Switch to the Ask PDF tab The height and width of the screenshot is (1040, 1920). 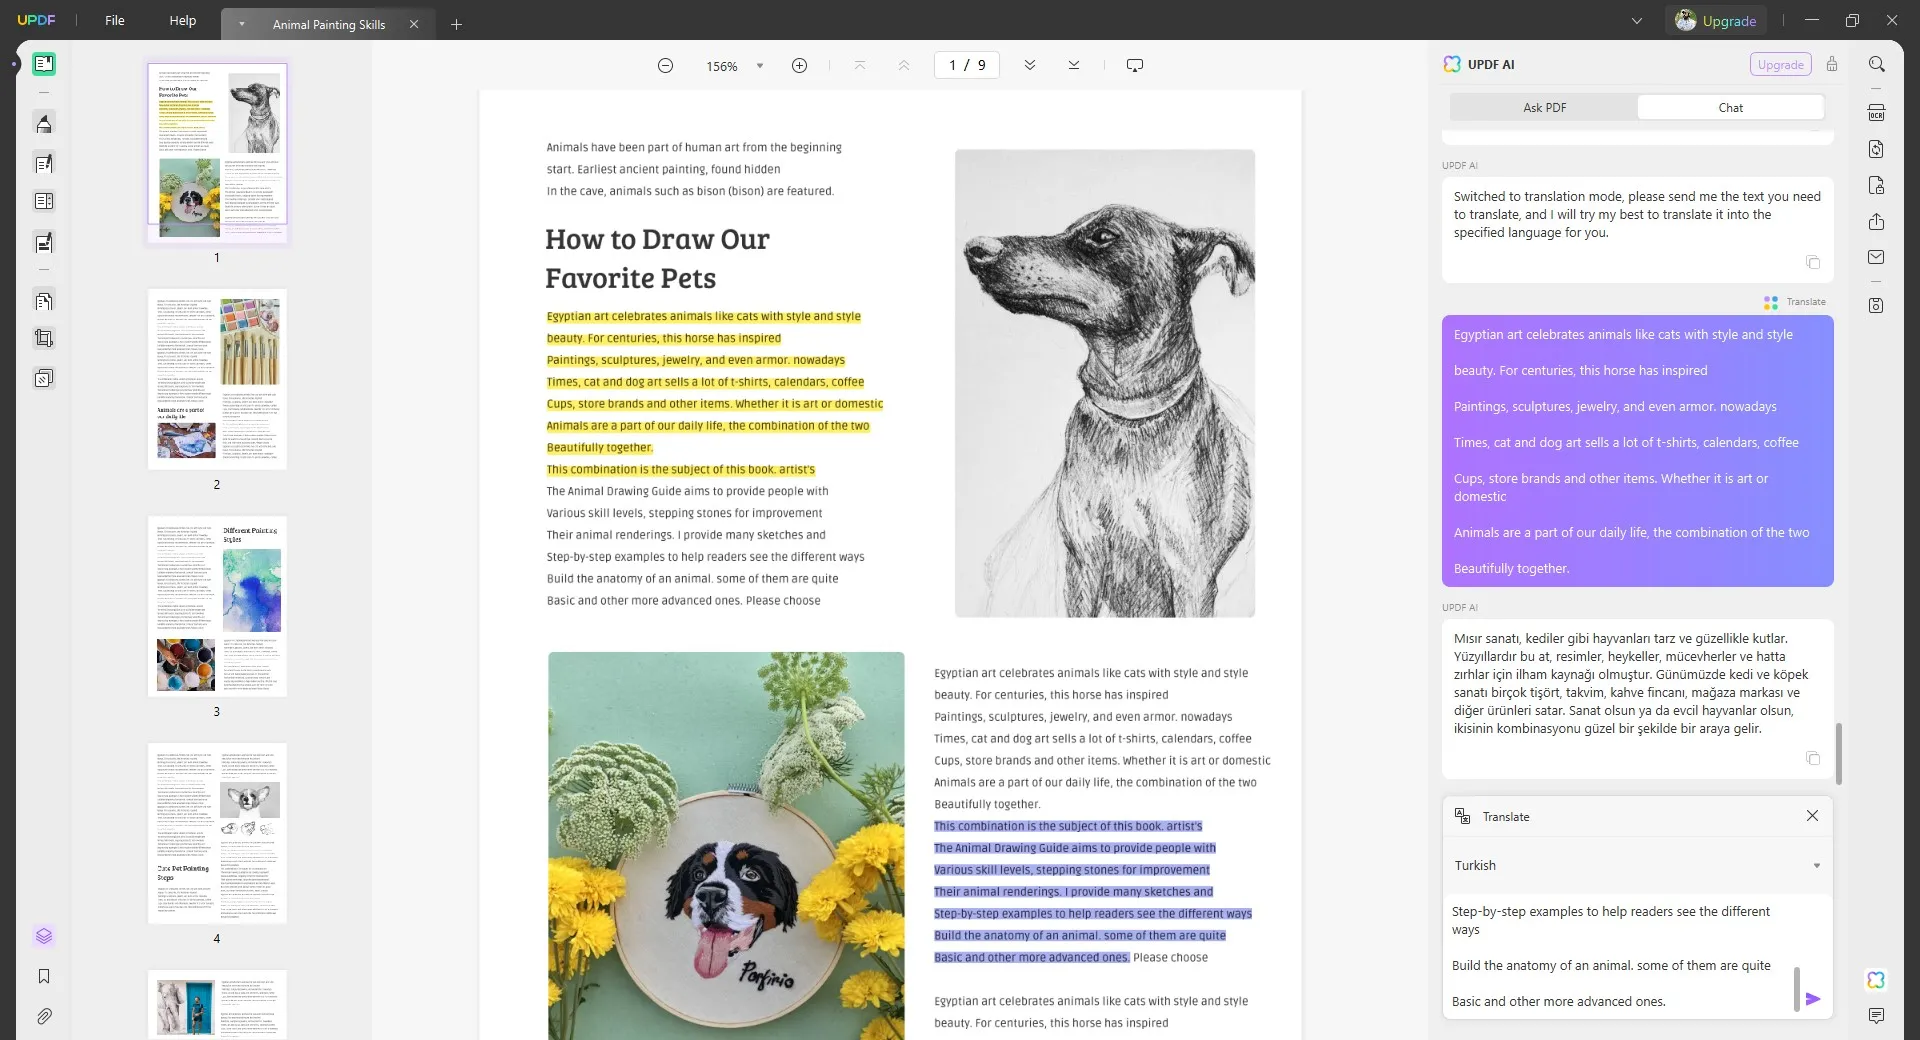point(1544,108)
